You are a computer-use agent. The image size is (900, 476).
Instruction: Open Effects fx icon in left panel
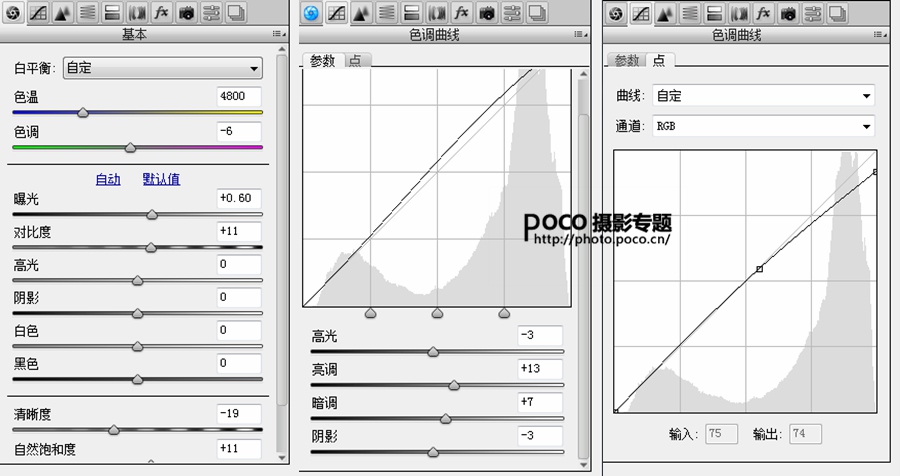tap(161, 12)
